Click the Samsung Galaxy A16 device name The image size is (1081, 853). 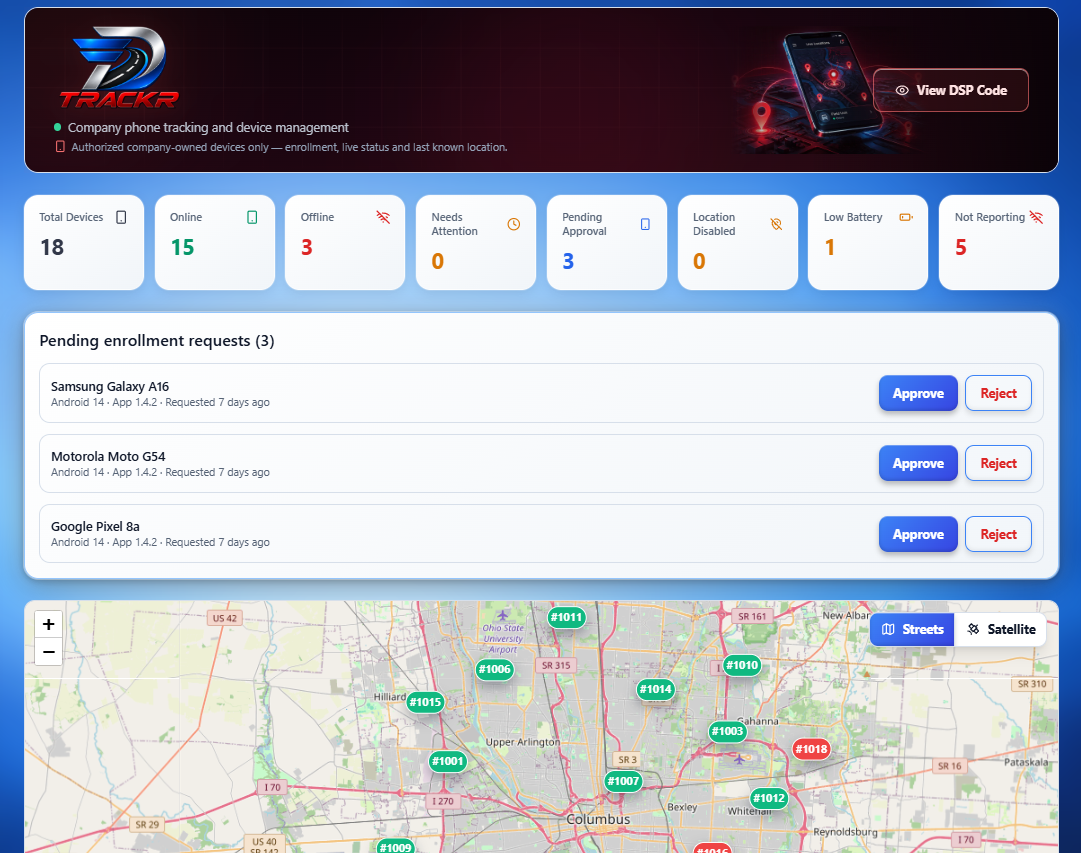(110, 387)
